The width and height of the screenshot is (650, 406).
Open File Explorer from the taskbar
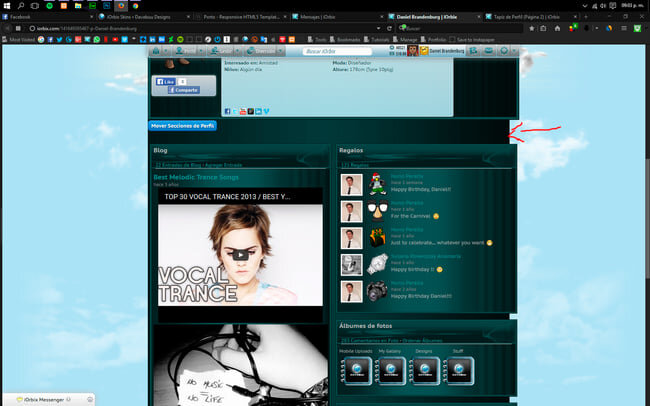pyautogui.click(x=78, y=6)
